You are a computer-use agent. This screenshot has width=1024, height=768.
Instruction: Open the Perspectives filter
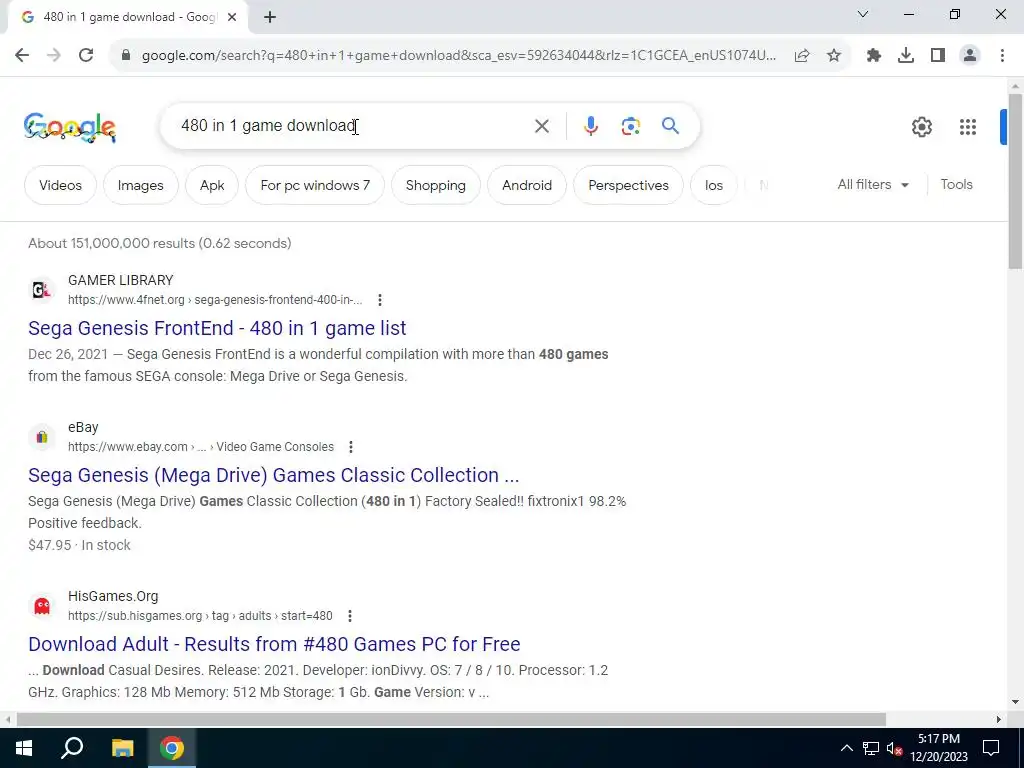pyautogui.click(x=628, y=185)
